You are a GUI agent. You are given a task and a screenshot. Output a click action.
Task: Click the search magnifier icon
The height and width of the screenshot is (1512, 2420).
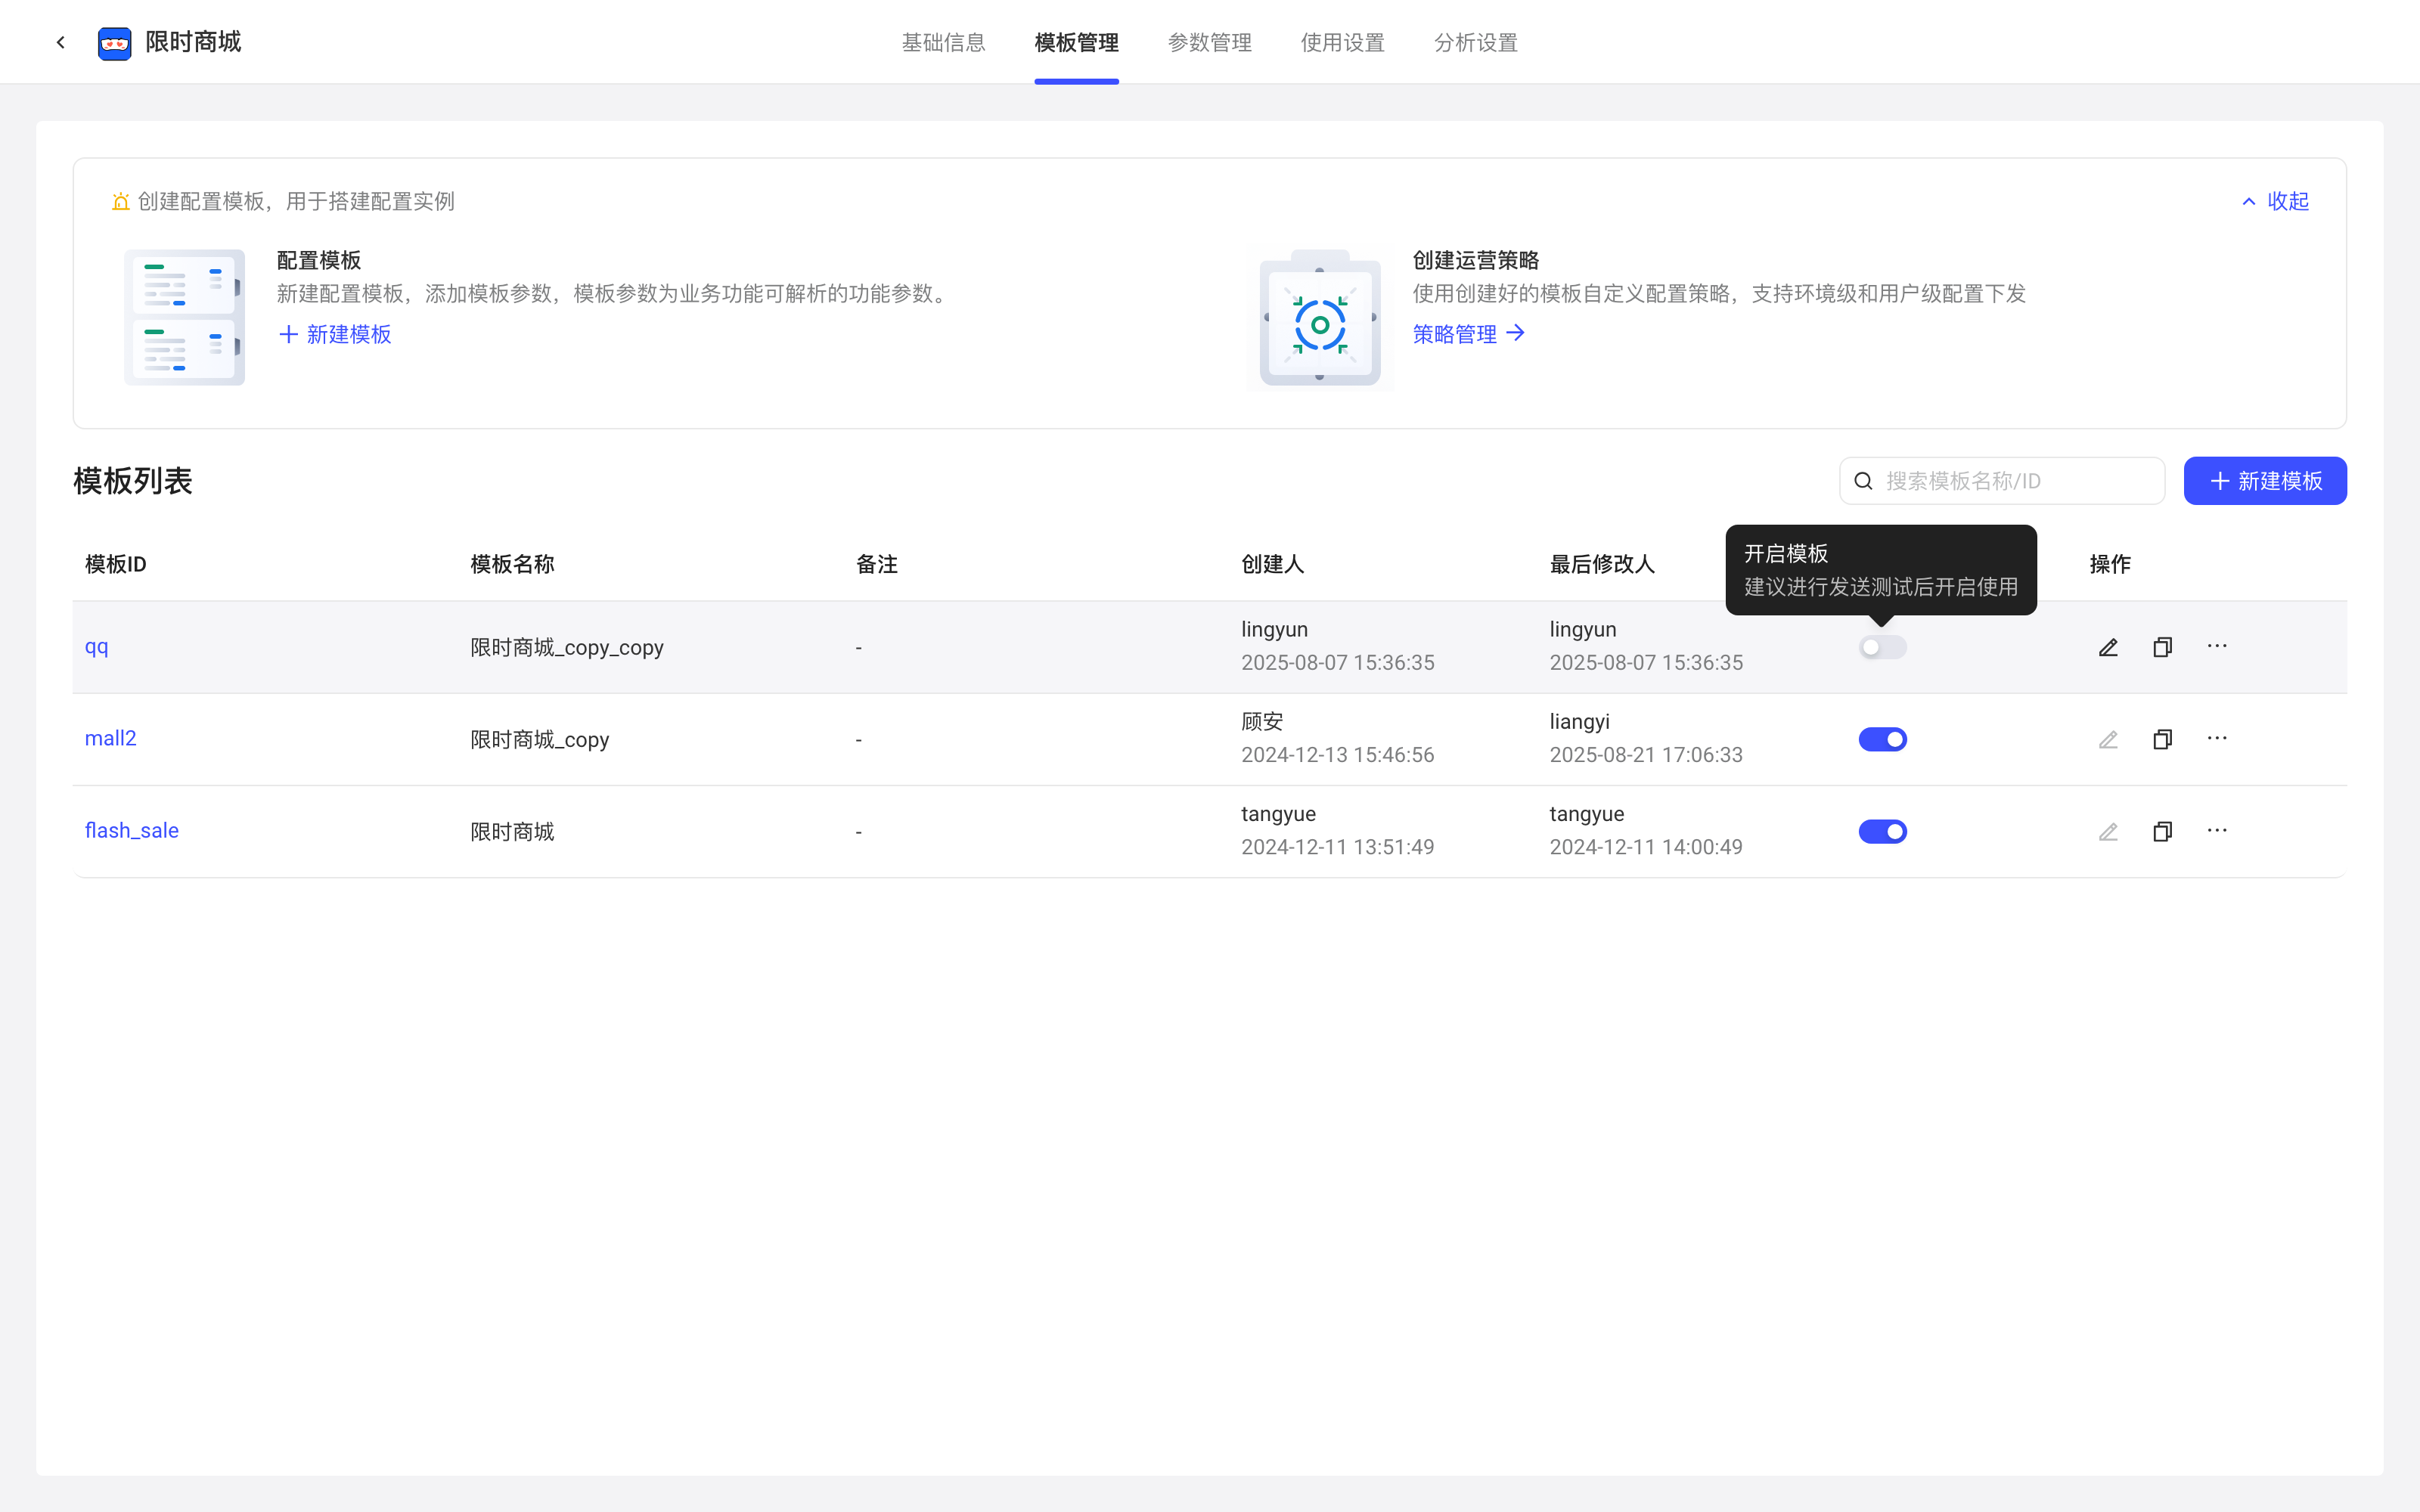click(1863, 481)
